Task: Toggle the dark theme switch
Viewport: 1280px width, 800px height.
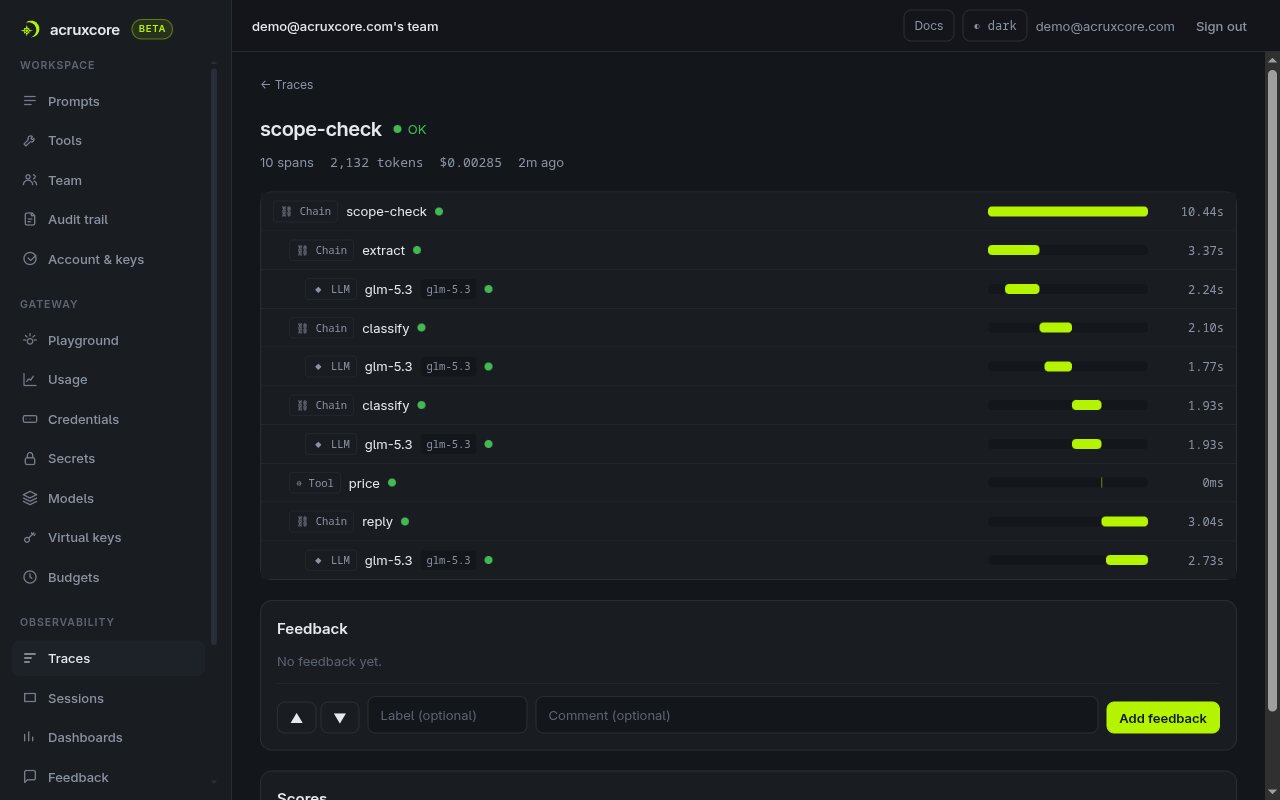Action: click(994, 26)
